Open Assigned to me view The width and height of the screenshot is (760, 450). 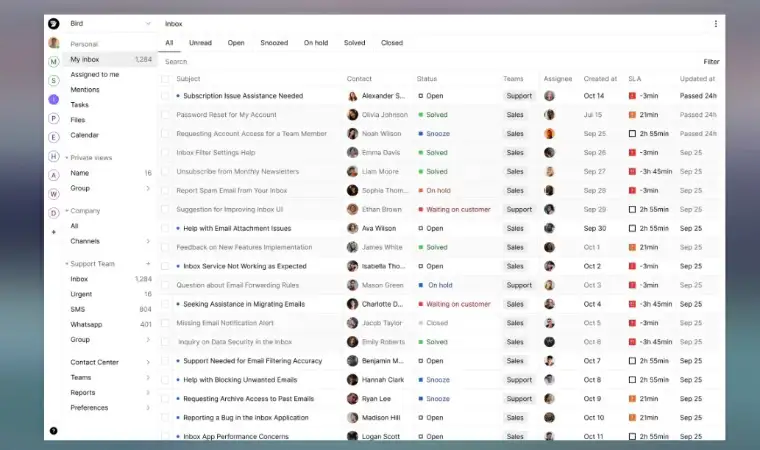pos(95,74)
